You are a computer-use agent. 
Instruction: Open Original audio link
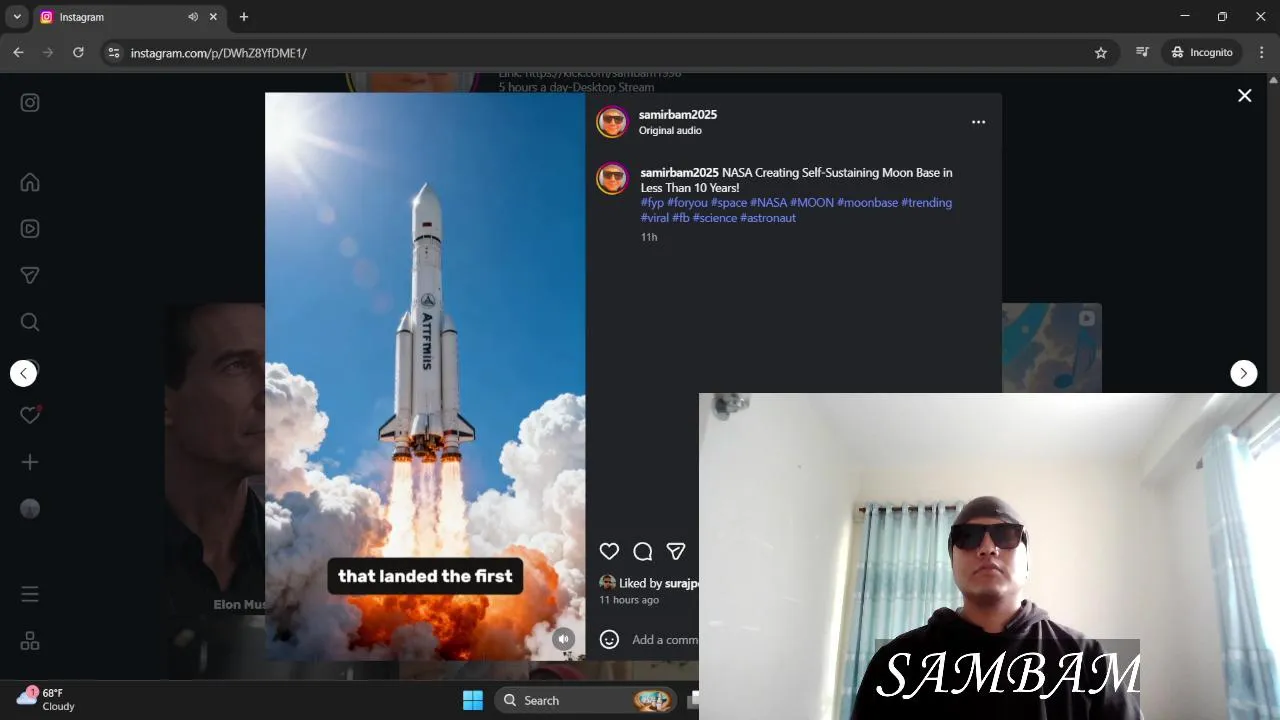pyautogui.click(x=670, y=131)
